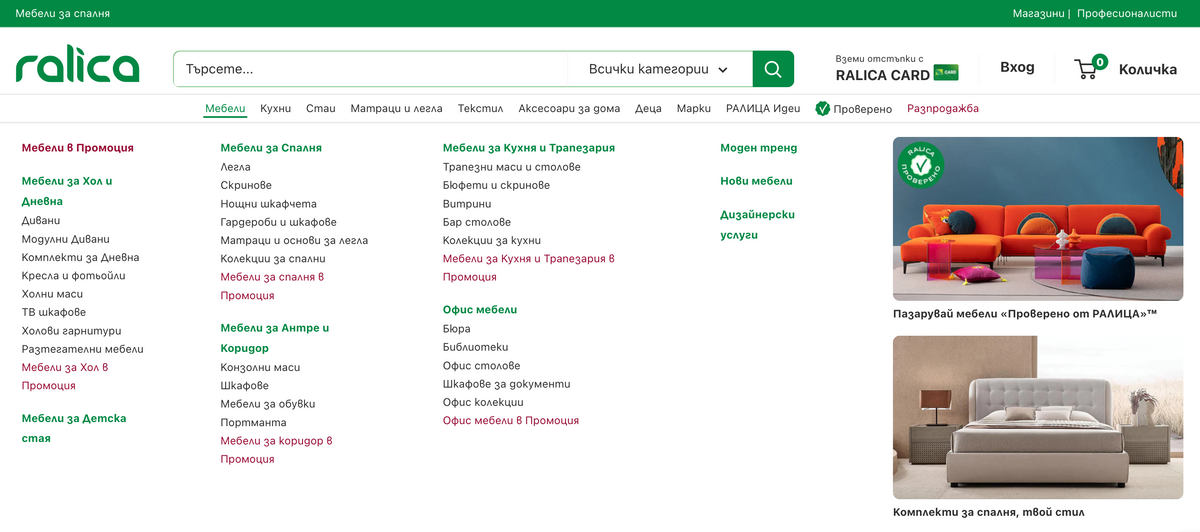Click the Вход login link
This screenshot has width=1200, height=532.
tap(1017, 68)
